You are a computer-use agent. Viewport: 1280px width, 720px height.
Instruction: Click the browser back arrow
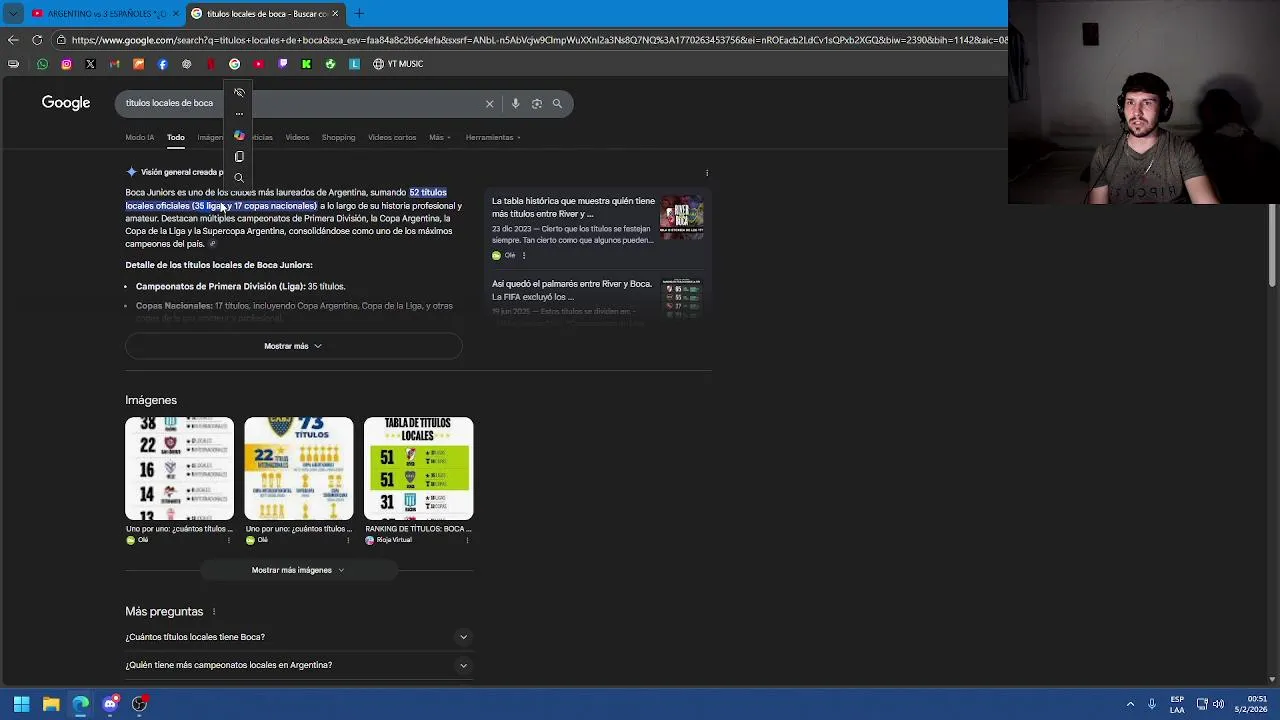[x=13, y=40]
